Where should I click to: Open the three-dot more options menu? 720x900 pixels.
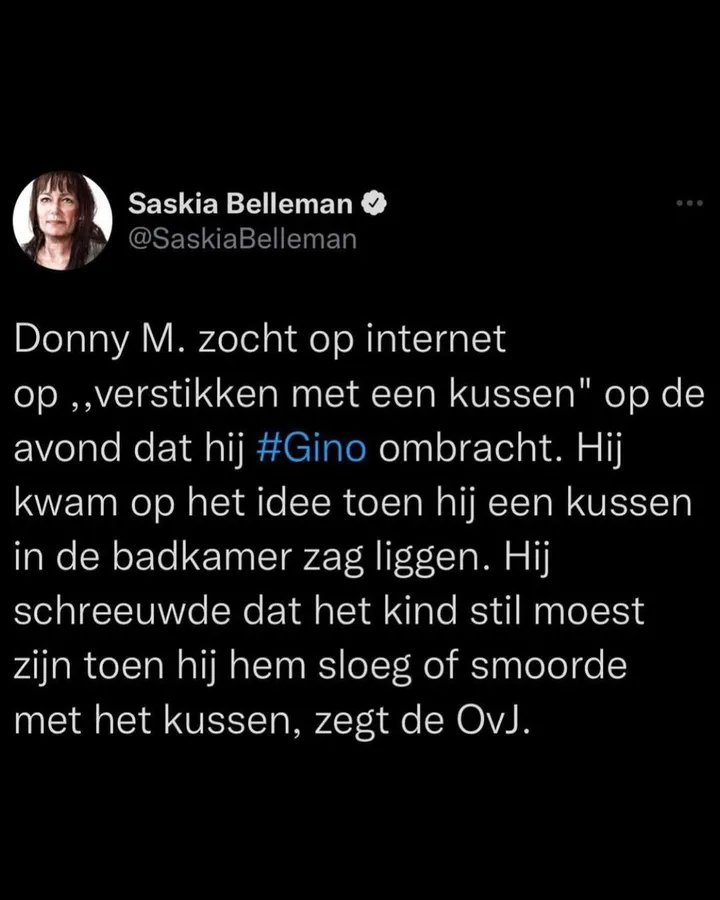(x=689, y=204)
